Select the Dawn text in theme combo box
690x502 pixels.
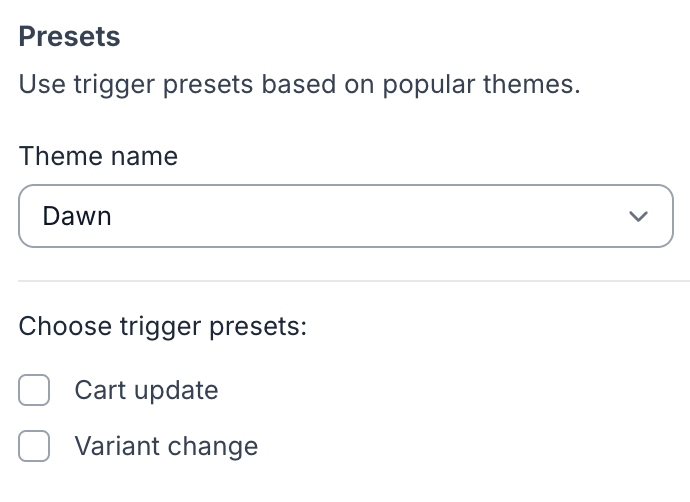click(76, 216)
